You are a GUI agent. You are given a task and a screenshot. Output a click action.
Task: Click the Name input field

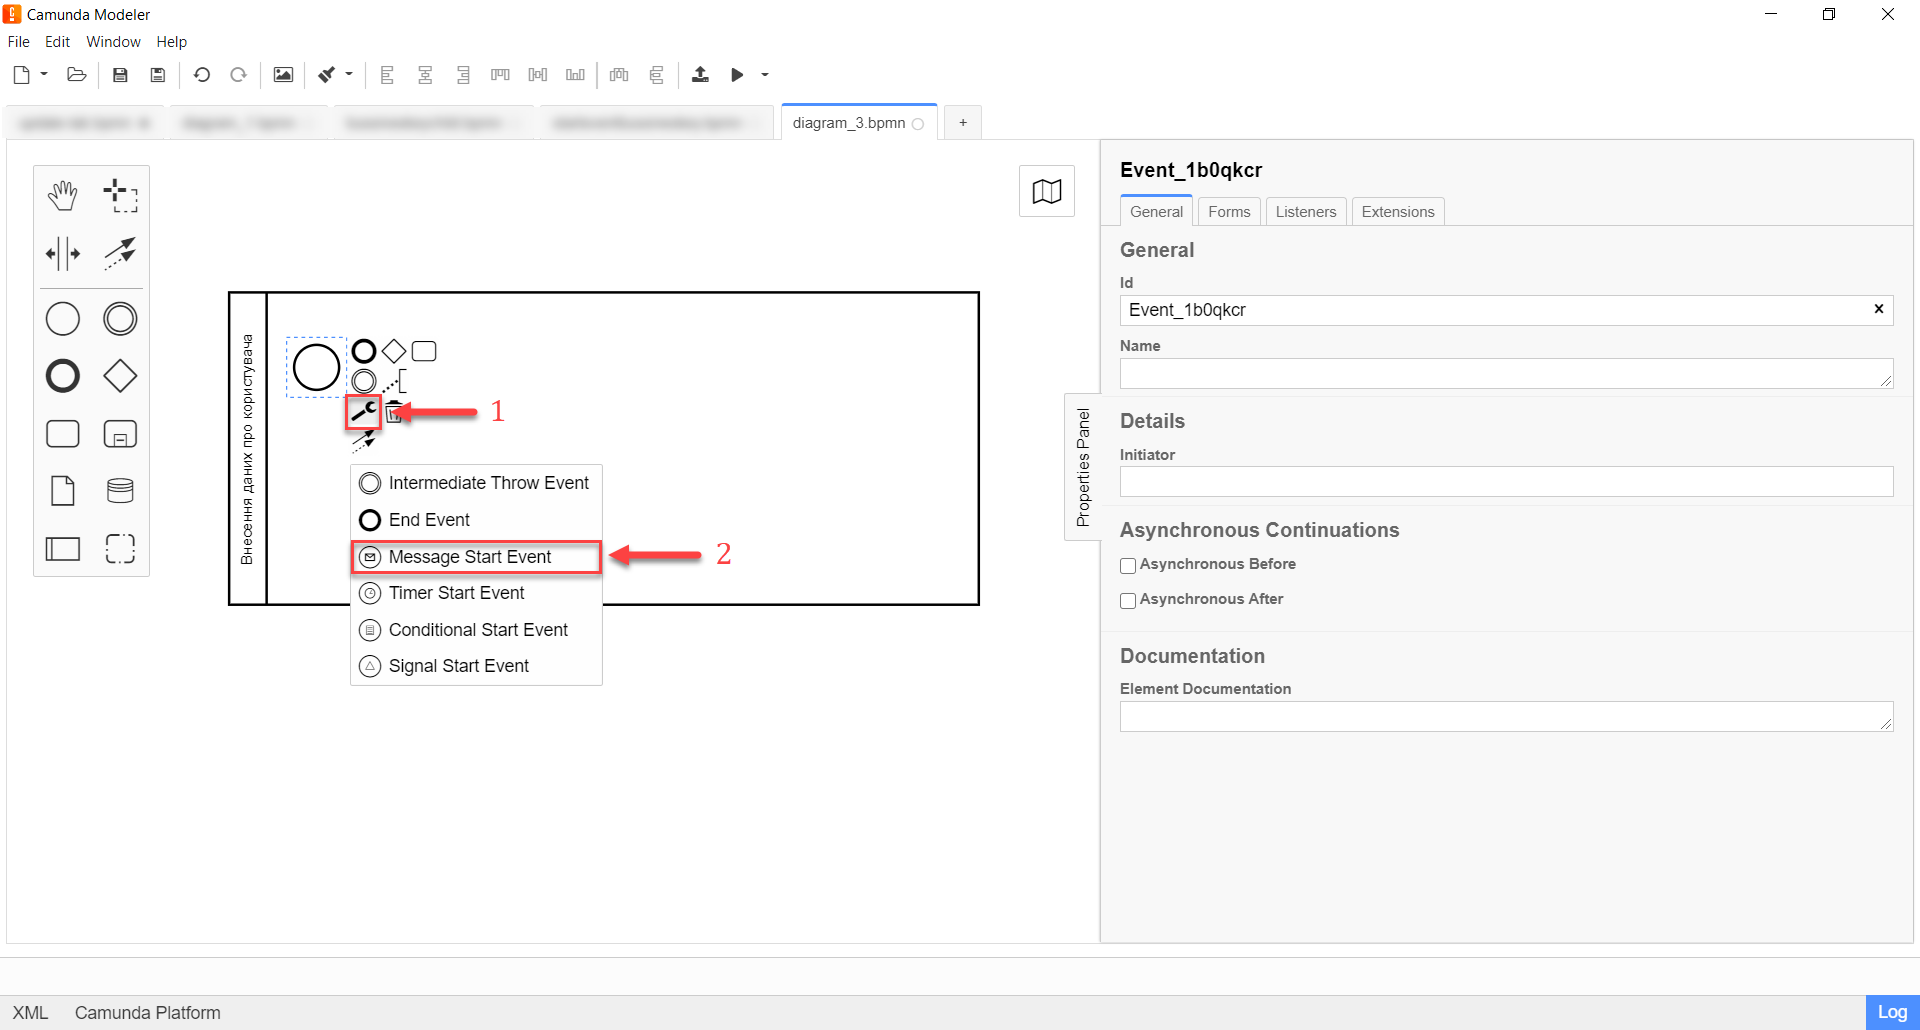(1500, 374)
